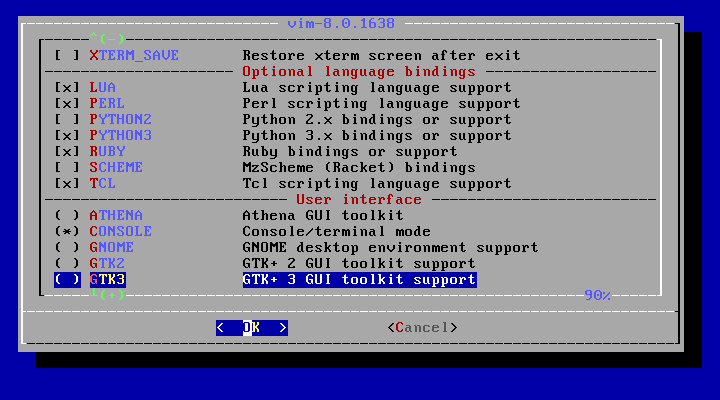Disable the PYTHON3 bindings checkbox
This screenshot has width=720, height=400.
[x=67, y=136]
